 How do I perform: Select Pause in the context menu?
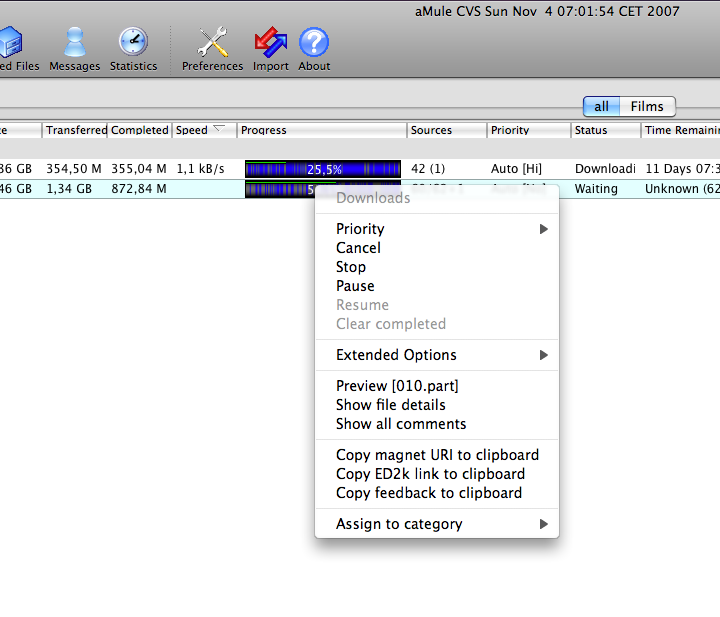click(x=355, y=286)
